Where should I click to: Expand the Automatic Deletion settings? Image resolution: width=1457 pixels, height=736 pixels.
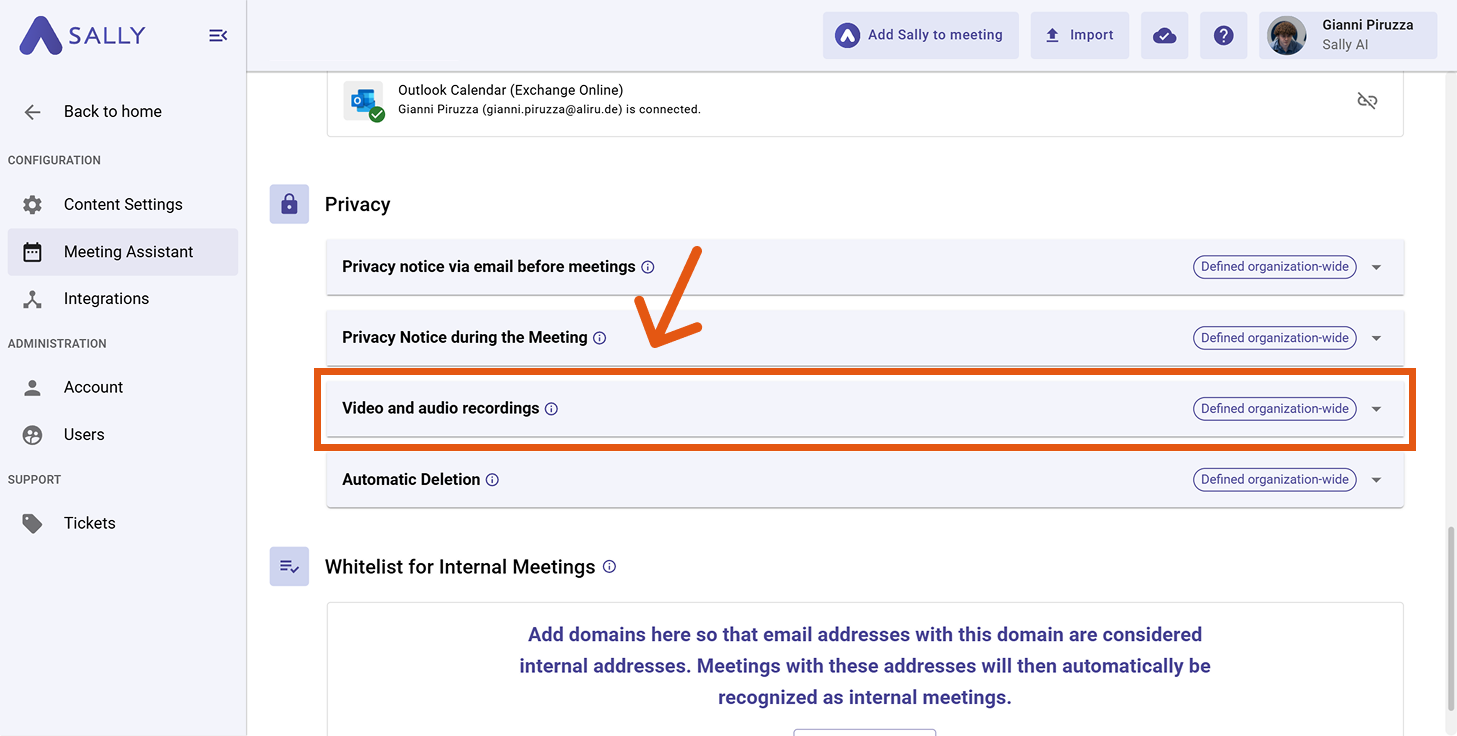pos(1376,479)
